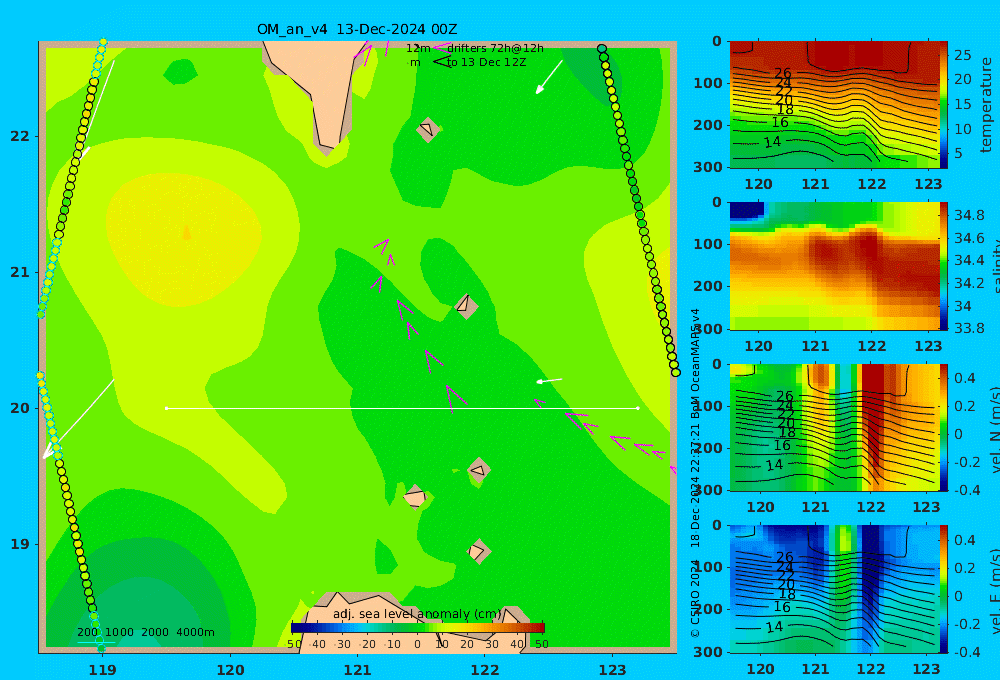This screenshot has height=680, width=1000.
Task: Click longitude label 121 on main map
Action: click(x=358, y=670)
